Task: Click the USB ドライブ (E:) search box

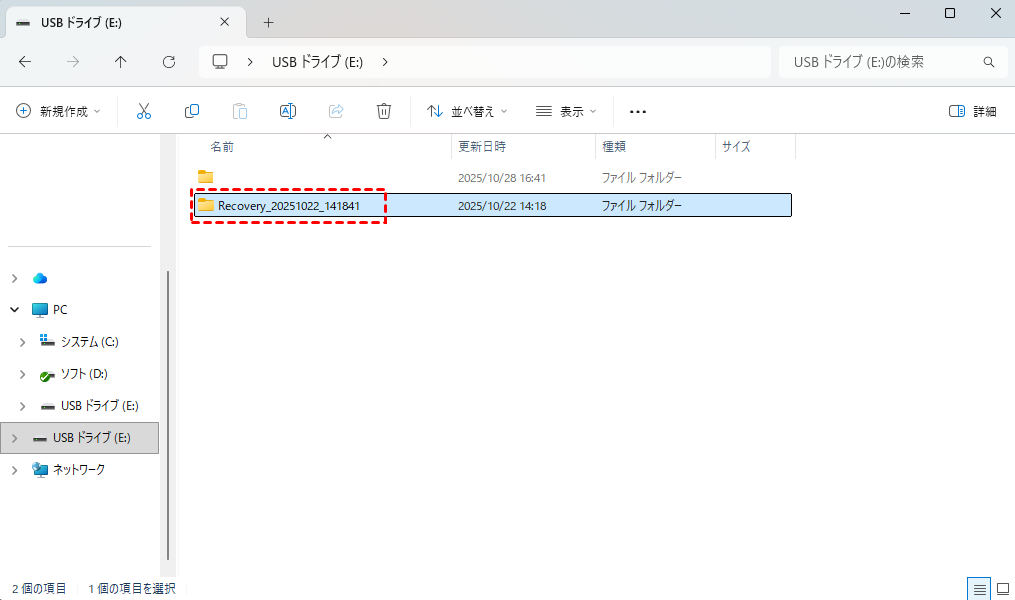Action: (880, 62)
